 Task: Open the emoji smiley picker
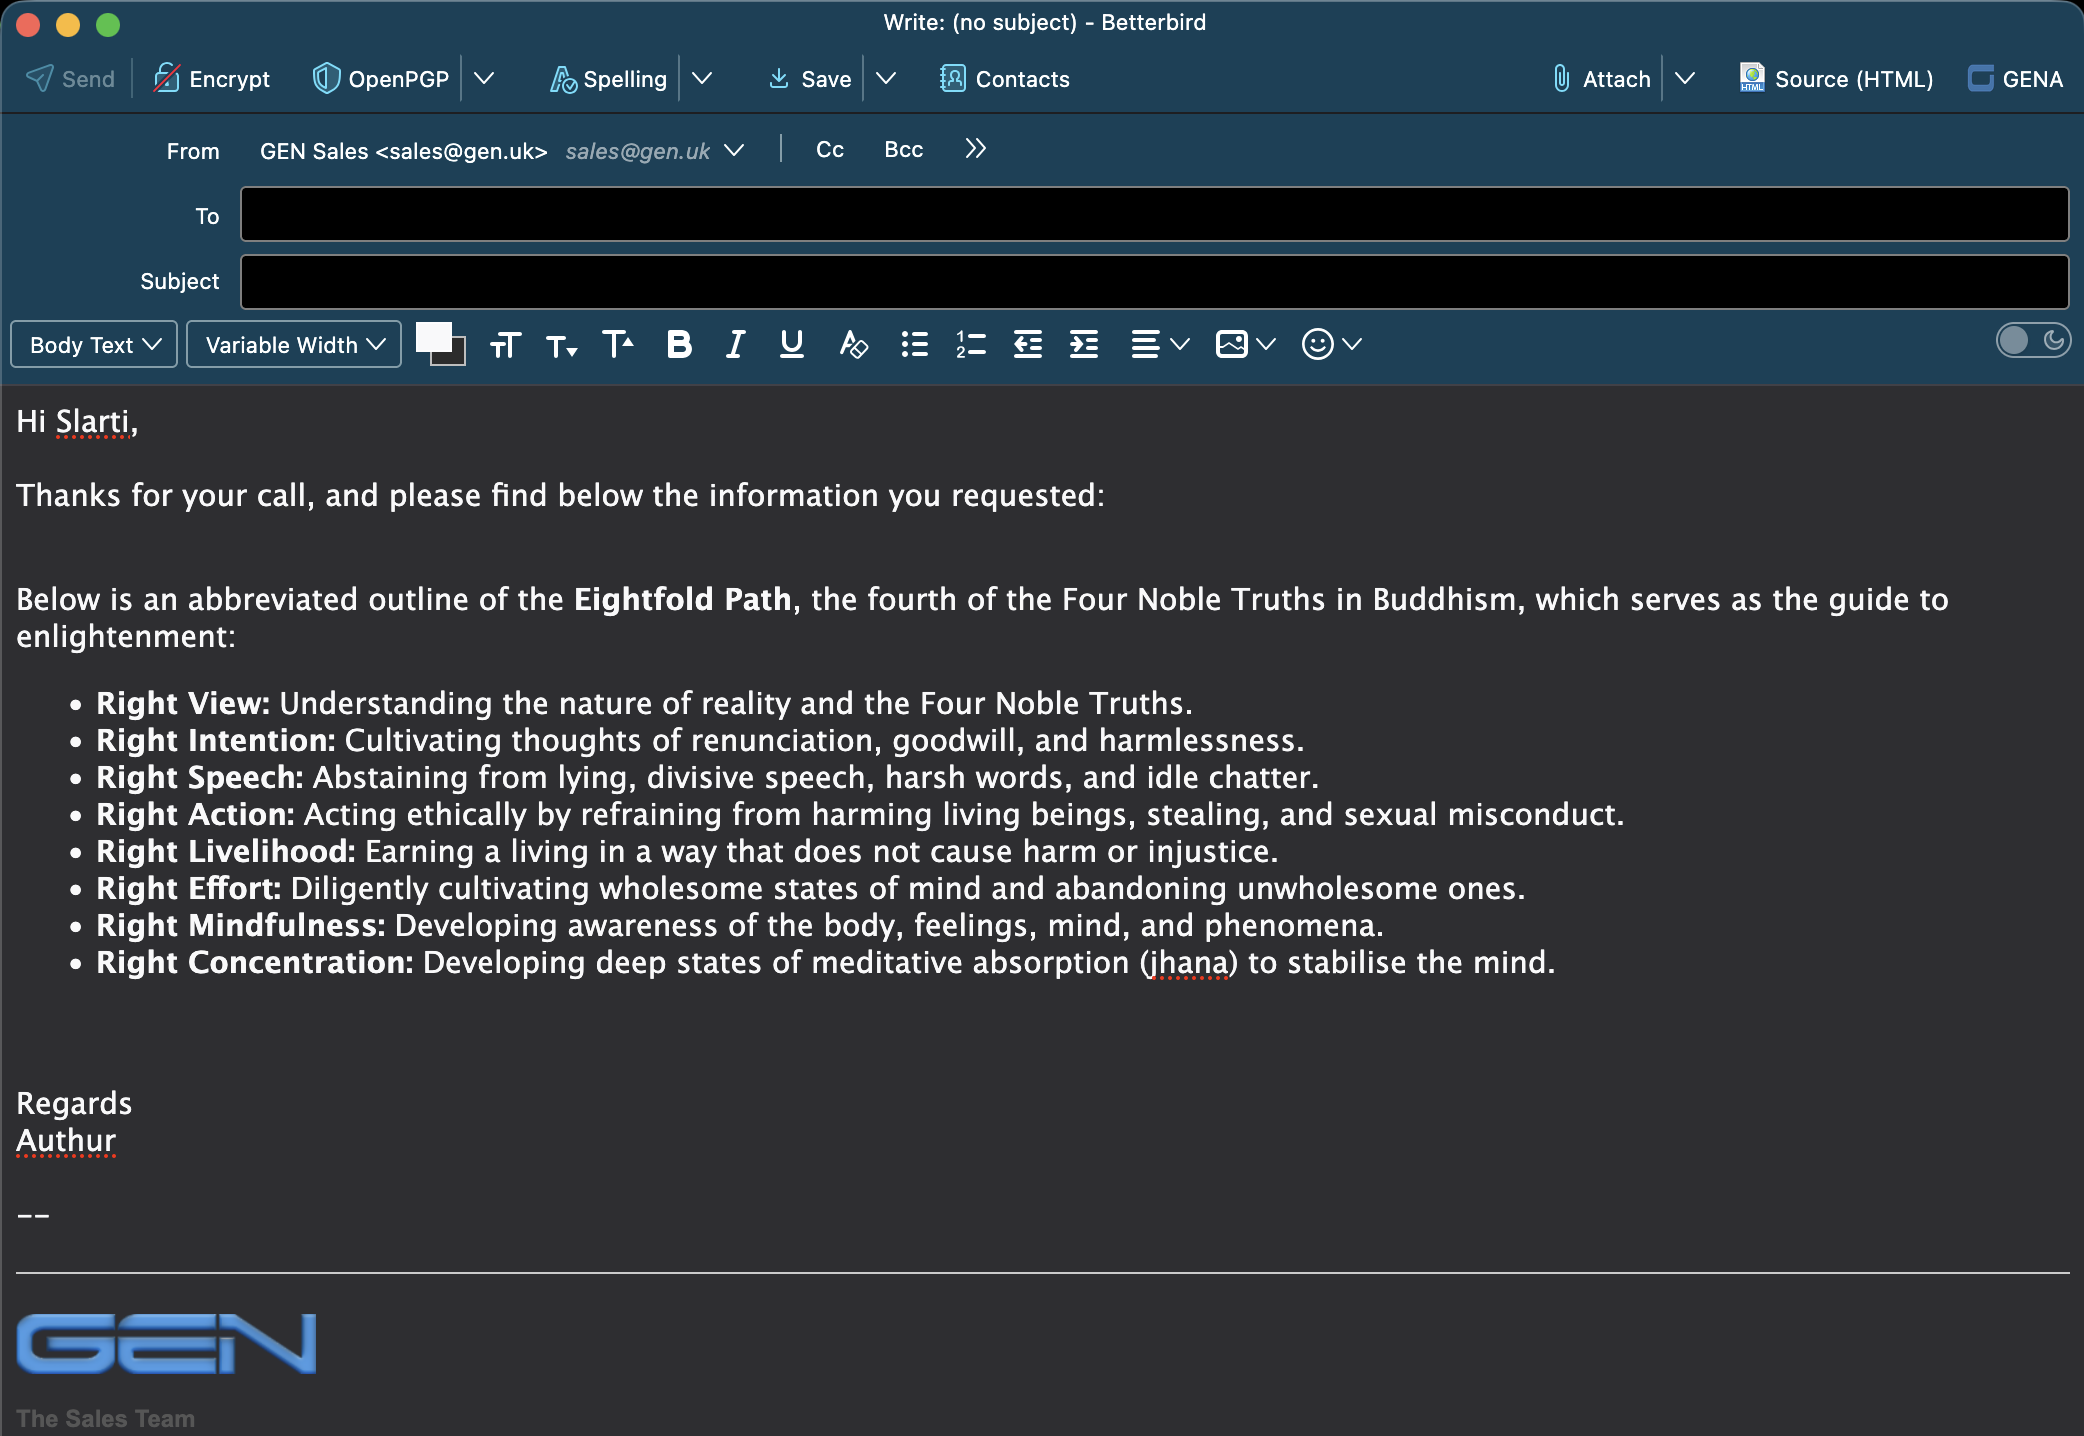(x=1331, y=345)
